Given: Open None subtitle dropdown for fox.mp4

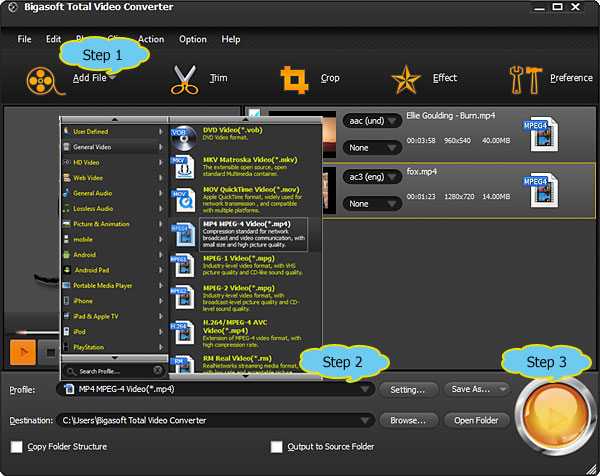Looking at the screenshot, I should (372, 204).
